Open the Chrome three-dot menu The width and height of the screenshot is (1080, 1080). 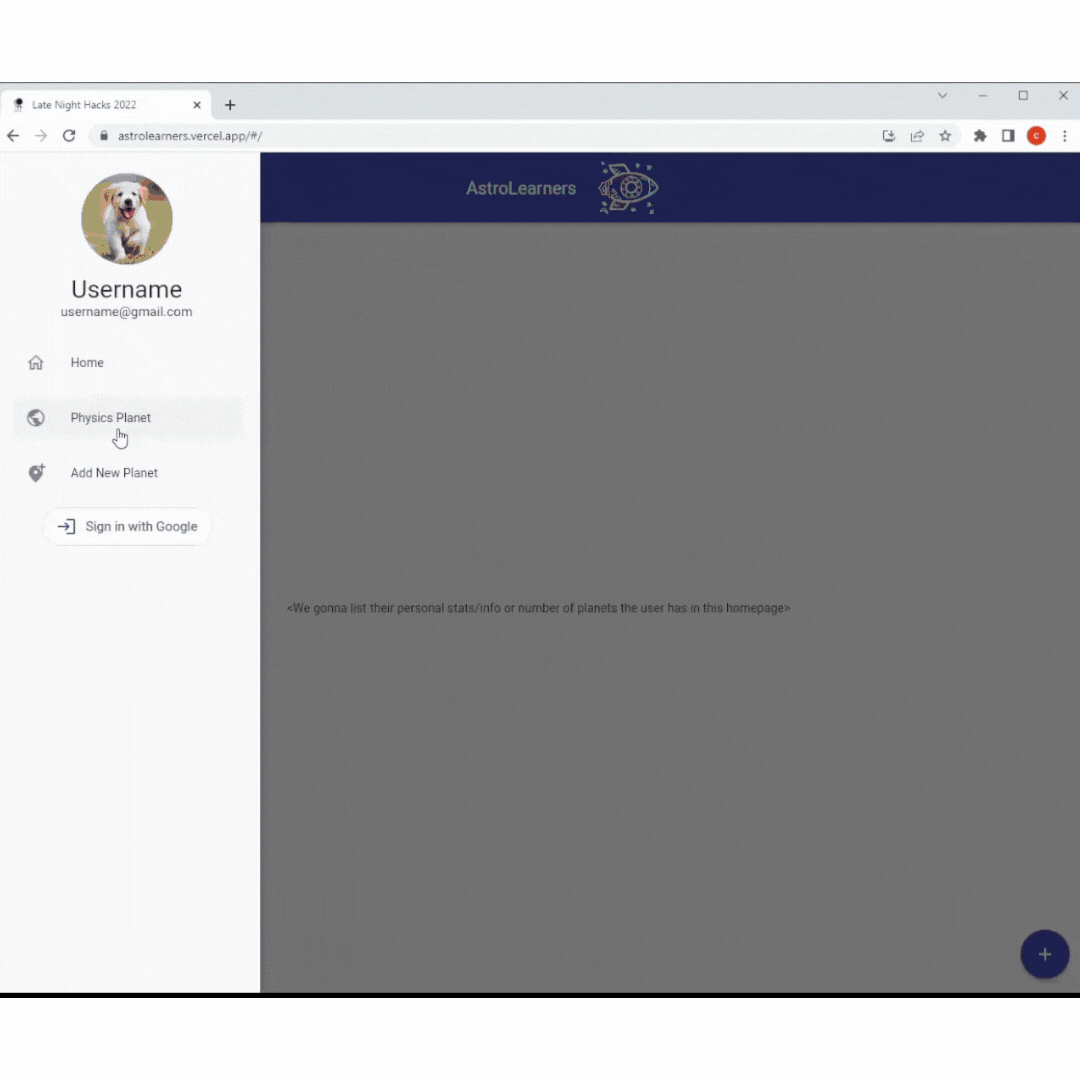click(x=1064, y=136)
